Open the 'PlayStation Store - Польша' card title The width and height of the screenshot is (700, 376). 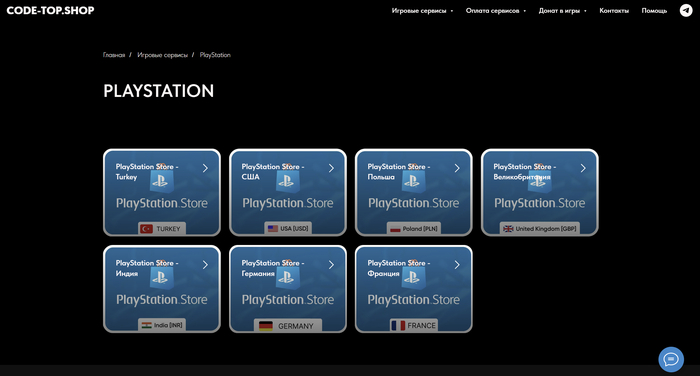pyautogui.click(x=399, y=171)
